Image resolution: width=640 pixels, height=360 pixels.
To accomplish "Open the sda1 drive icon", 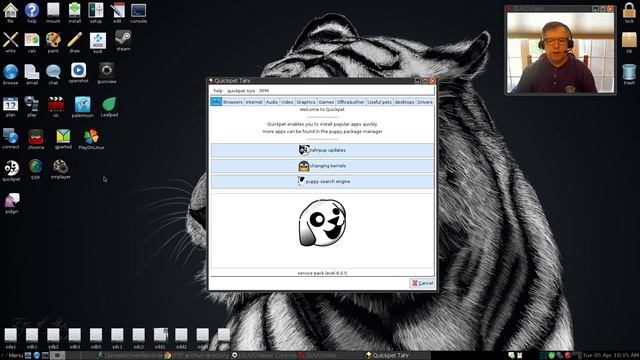I will pyautogui.click(x=11, y=338).
